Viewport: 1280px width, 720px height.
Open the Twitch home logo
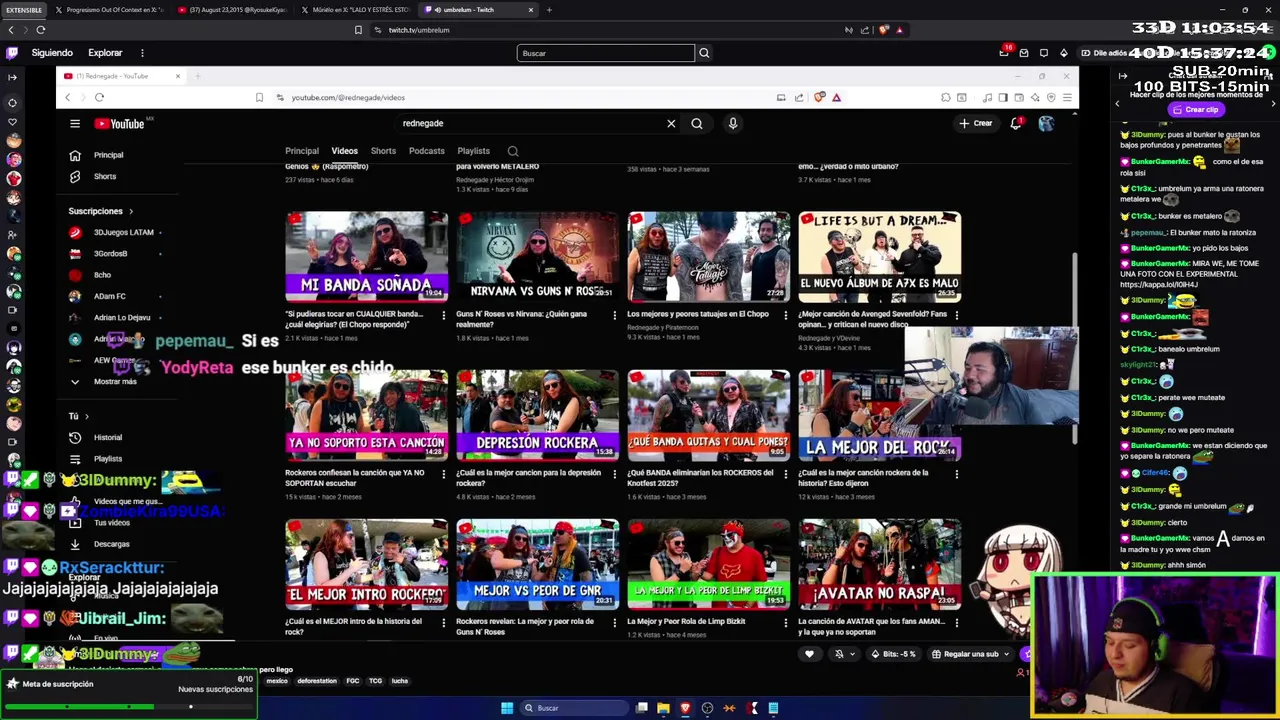click(x=12, y=53)
